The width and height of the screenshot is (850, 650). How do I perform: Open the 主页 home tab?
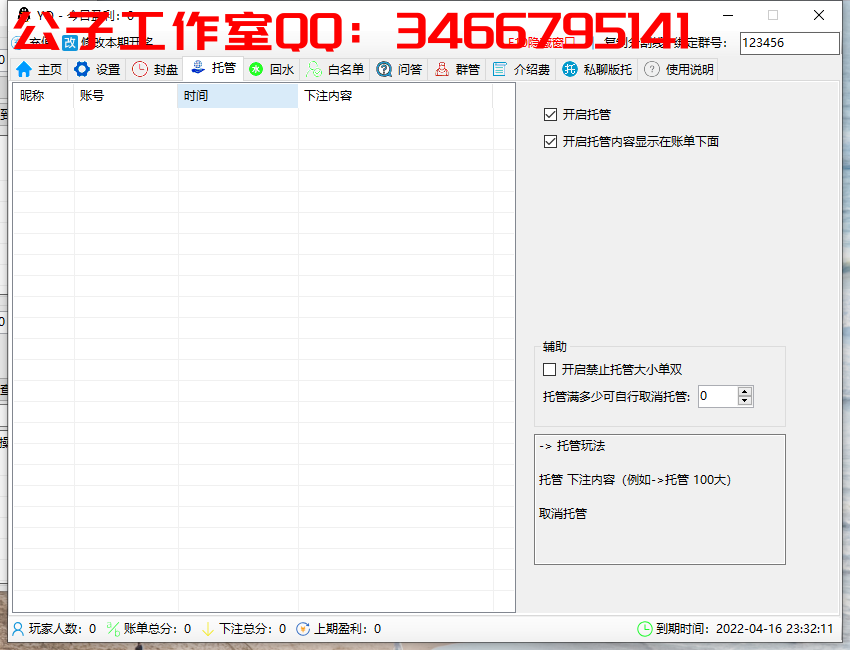[x=39, y=69]
